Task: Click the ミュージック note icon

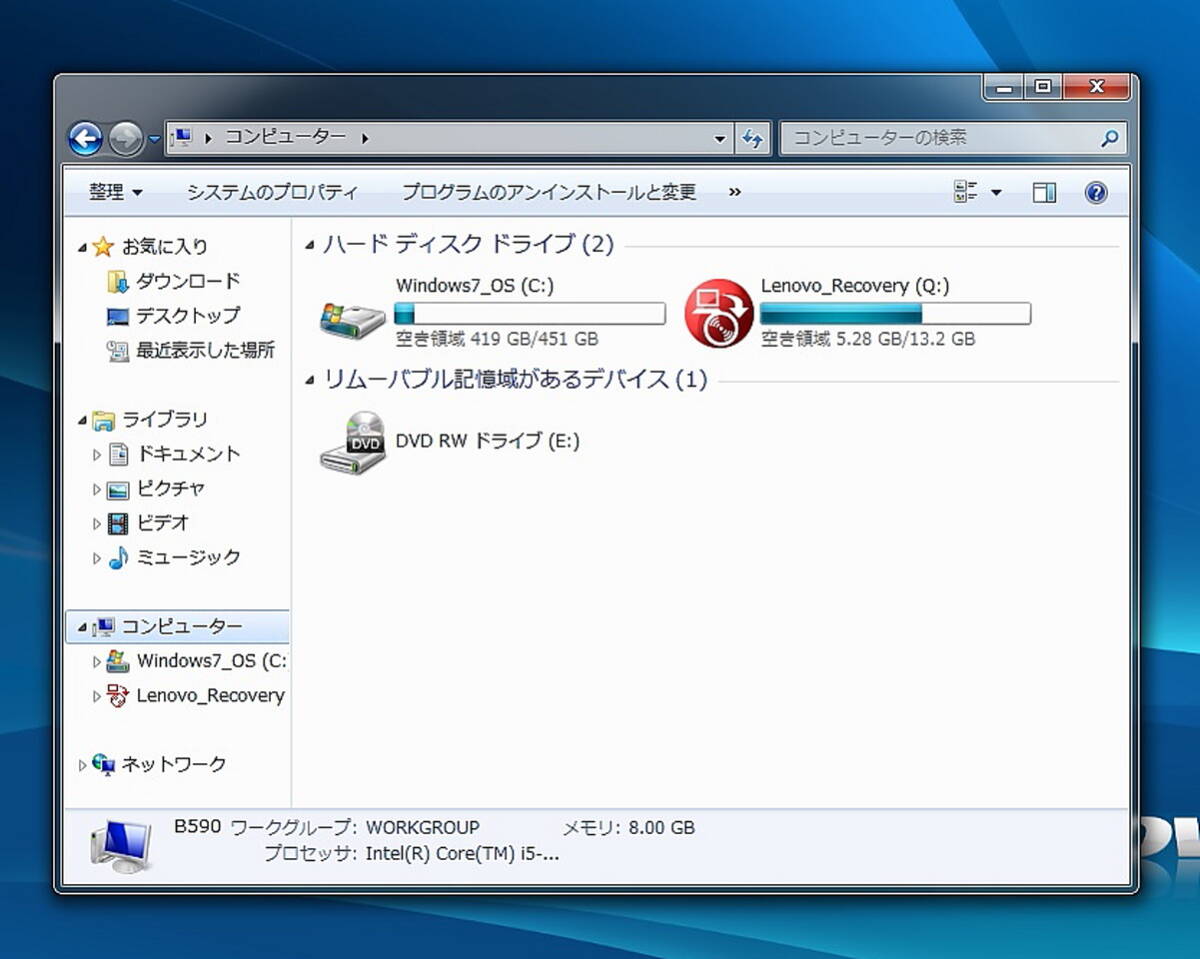Action: click(119, 558)
